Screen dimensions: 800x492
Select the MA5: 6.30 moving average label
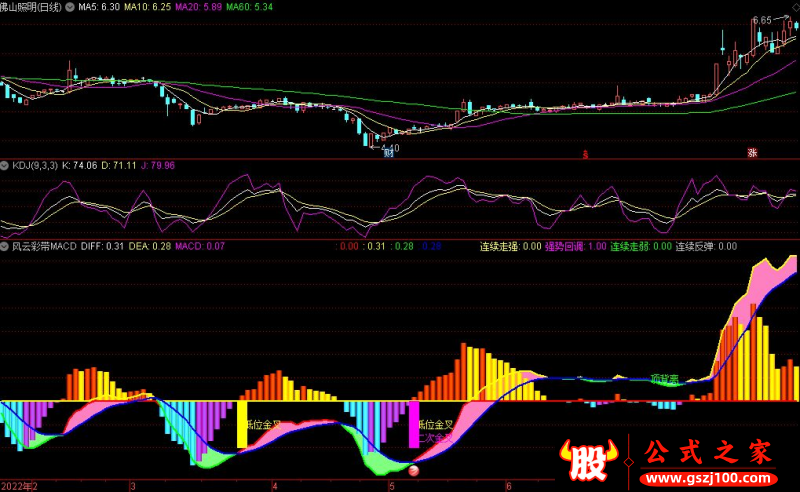click(x=99, y=7)
